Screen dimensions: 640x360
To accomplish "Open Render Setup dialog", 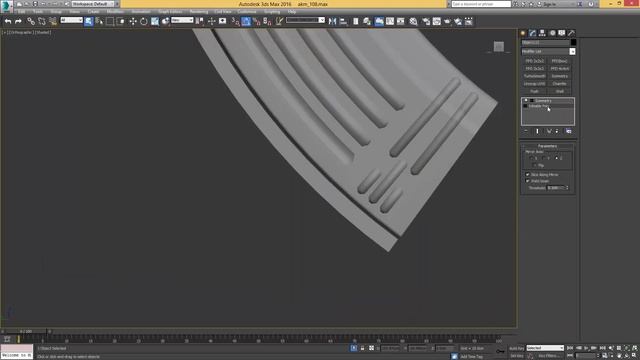I will [x=426, y=21].
